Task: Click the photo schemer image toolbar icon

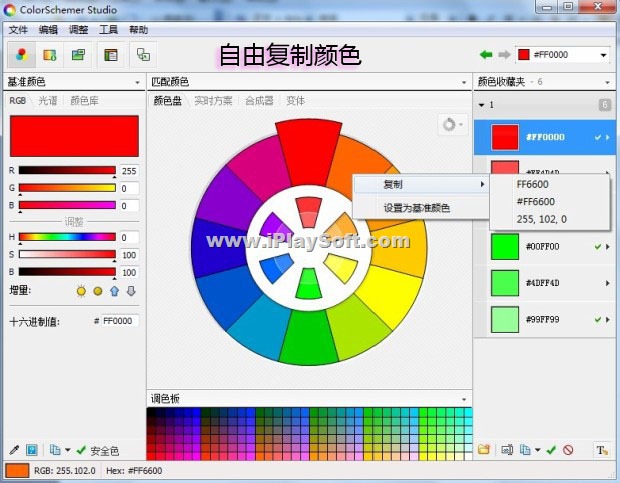Action: (78, 55)
